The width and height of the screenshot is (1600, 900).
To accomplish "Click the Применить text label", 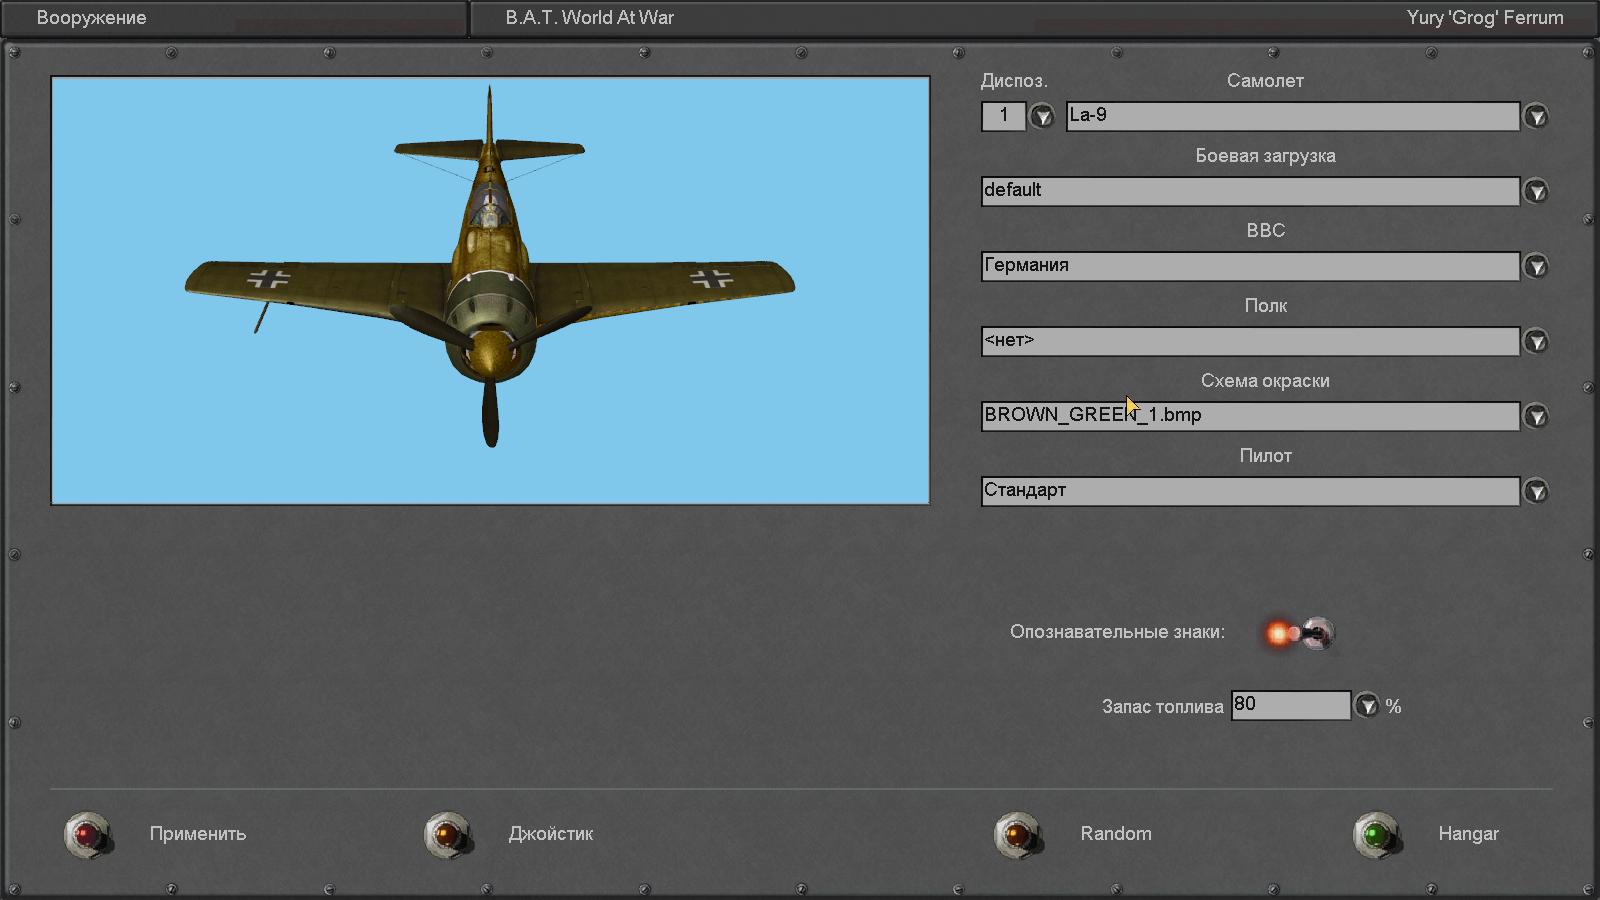I will [197, 834].
